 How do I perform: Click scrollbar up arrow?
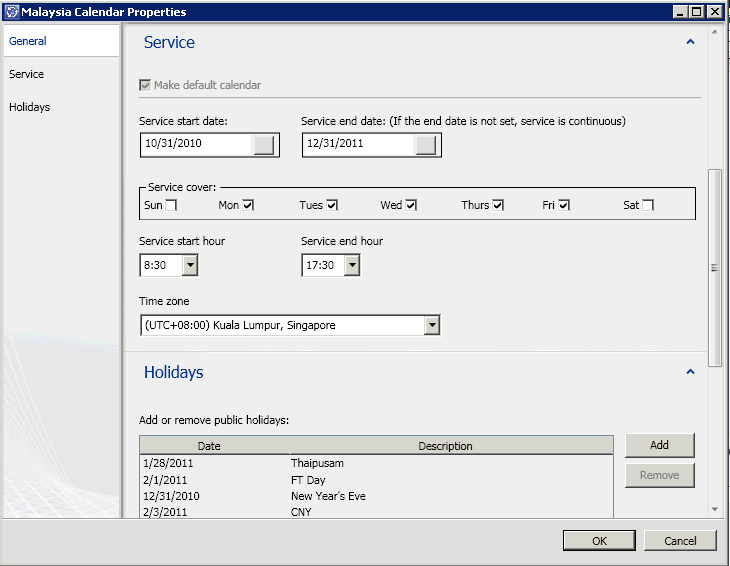click(715, 32)
